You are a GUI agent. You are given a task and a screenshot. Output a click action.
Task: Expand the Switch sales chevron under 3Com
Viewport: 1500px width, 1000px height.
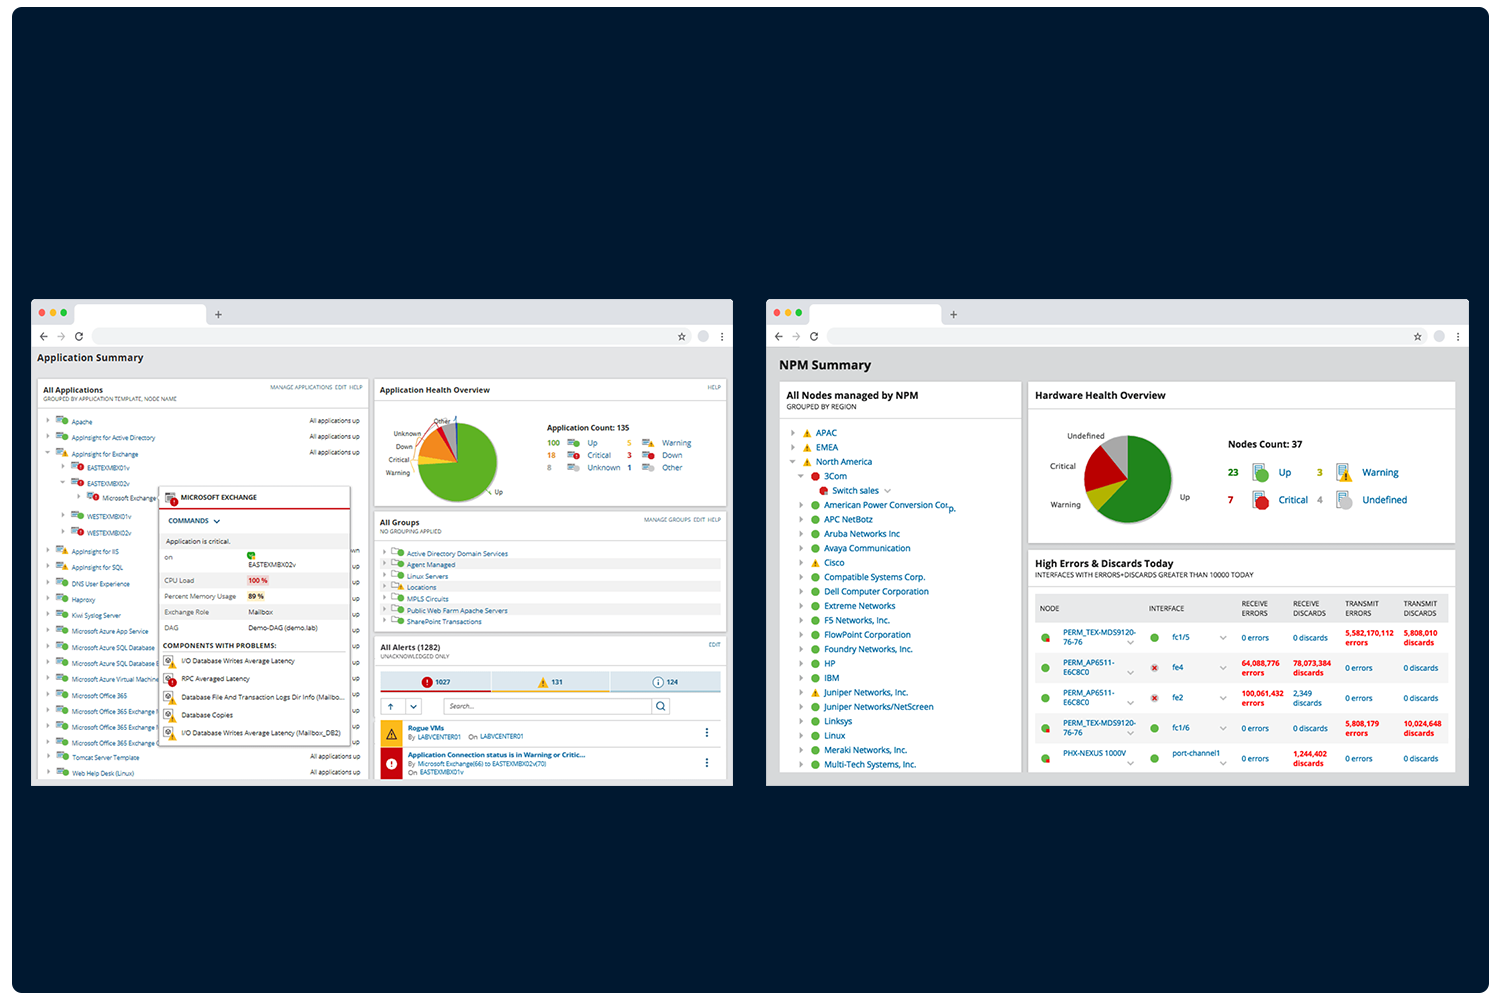click(x=888, y=491)
